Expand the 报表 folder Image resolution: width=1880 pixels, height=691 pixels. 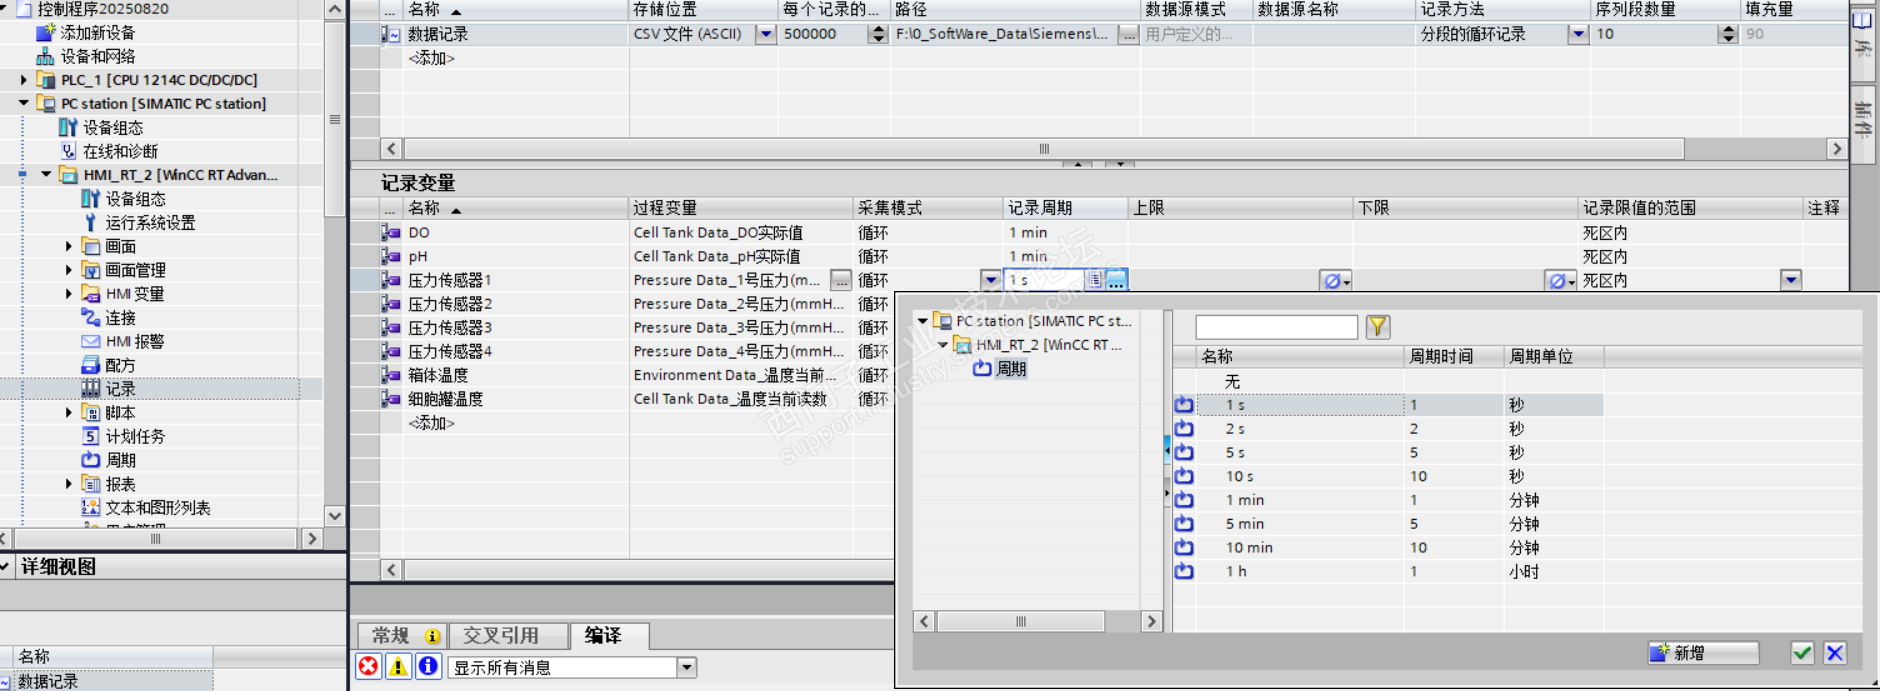69,484
